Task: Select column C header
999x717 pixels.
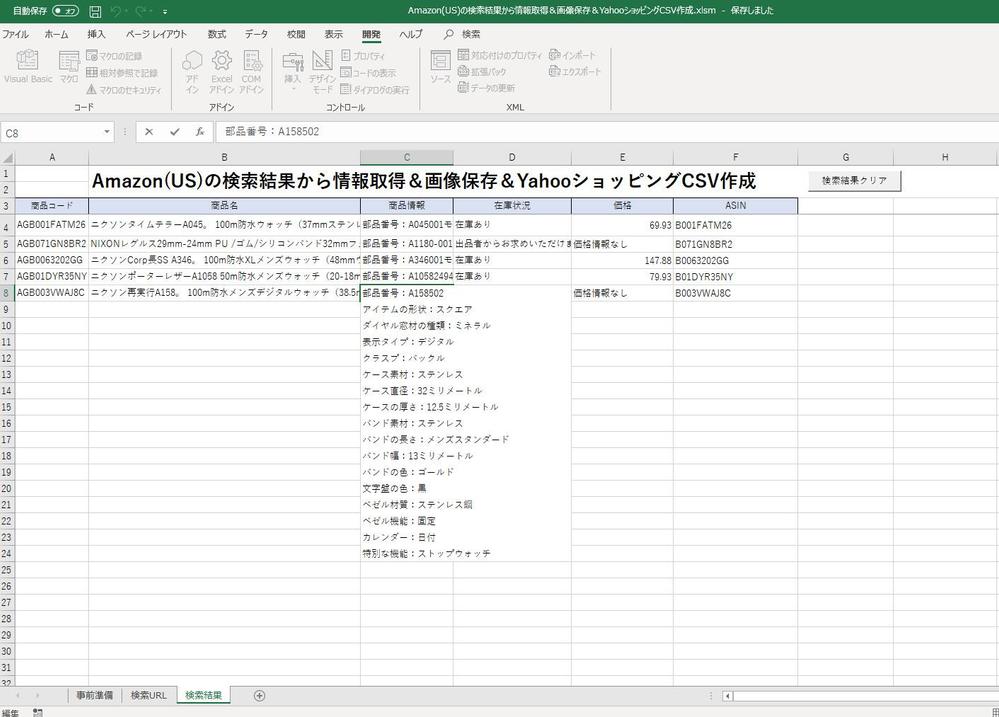Action: click(x=406, y=157)
